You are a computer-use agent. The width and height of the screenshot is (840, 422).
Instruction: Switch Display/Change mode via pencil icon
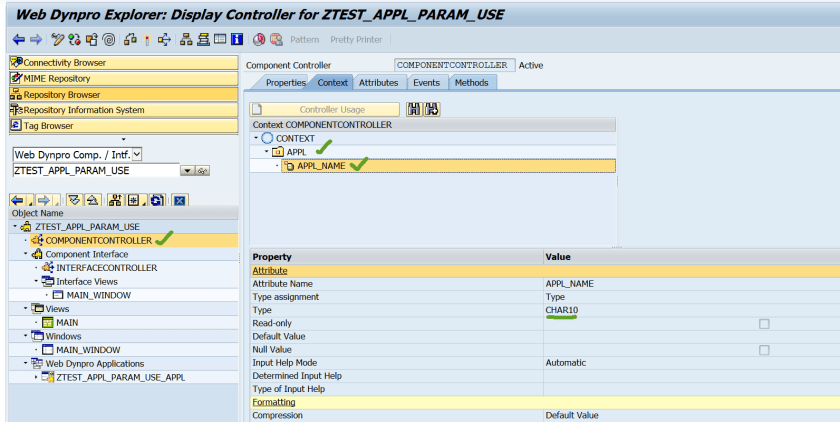click(x=57, y=40)
